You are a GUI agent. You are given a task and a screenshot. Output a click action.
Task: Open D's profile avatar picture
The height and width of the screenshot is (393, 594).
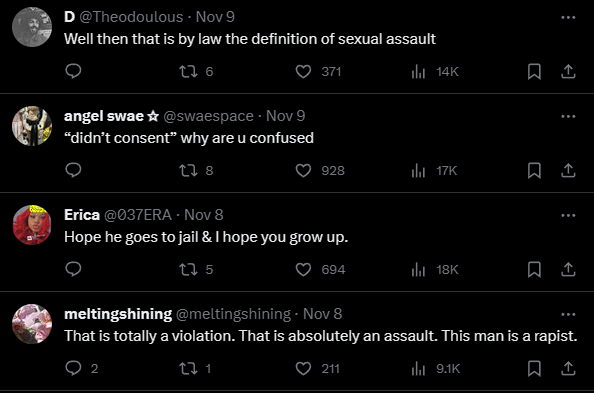point(32,27)
